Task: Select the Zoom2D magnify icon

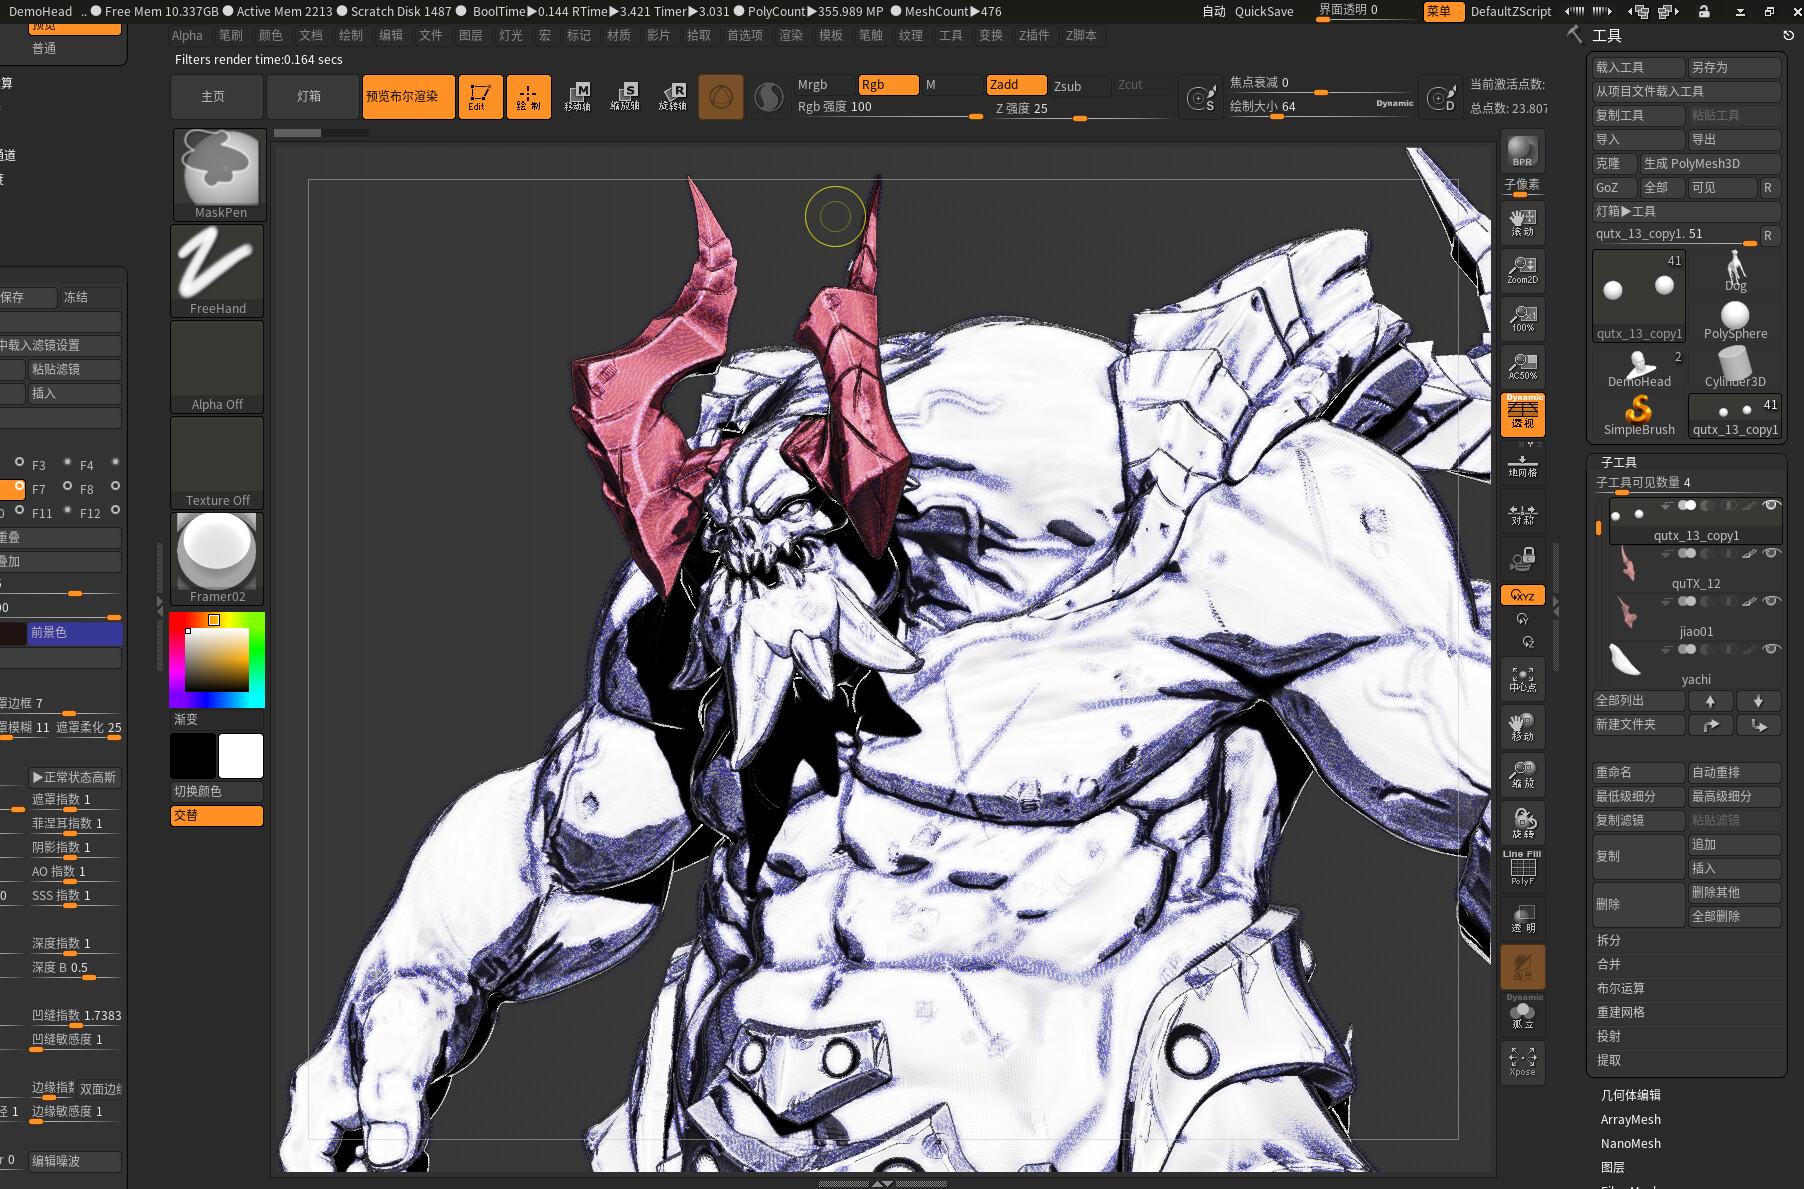Action: pos(1522,268)
